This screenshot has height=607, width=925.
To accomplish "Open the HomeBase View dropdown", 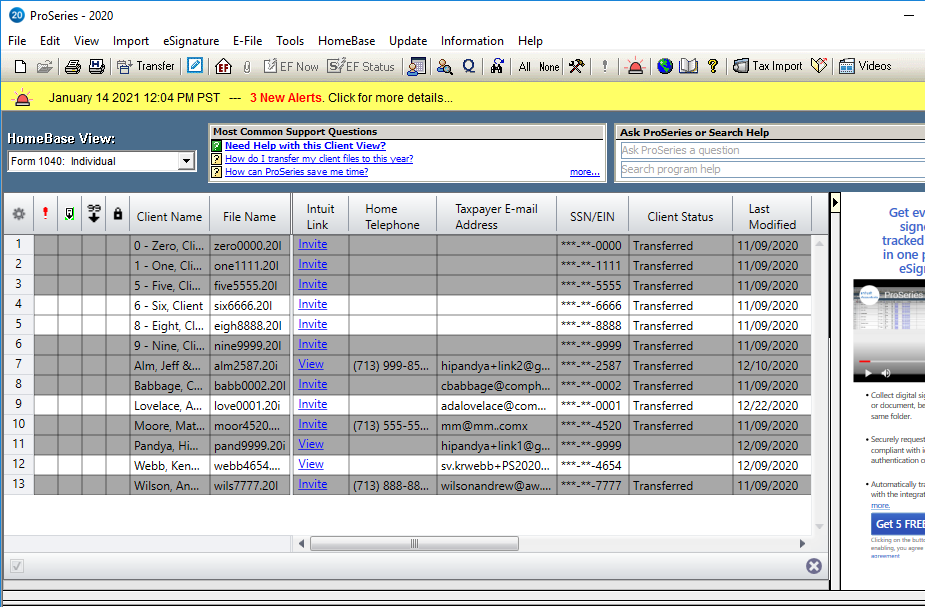I will click(x=186, y=160).
